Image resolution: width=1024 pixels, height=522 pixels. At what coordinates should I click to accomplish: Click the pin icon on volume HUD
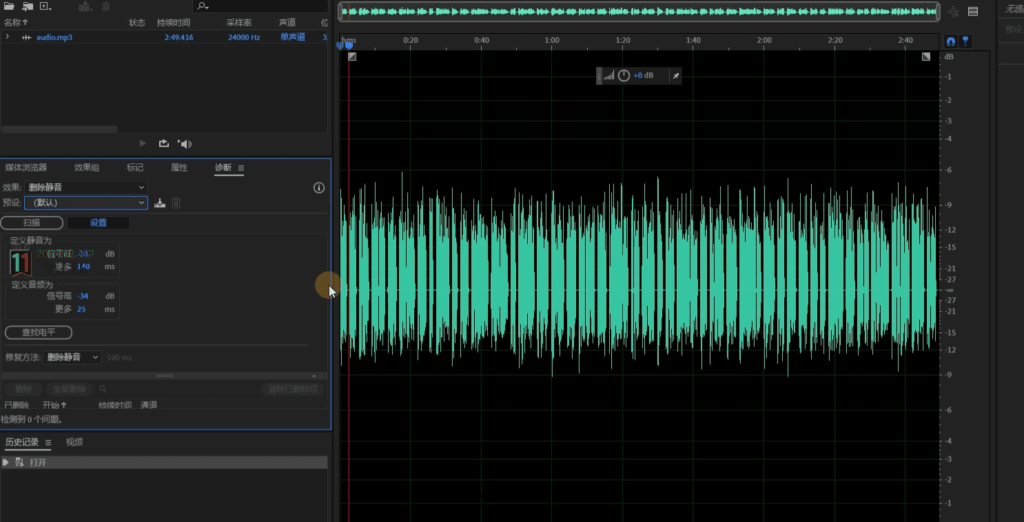pyautogui.click(x=675, y=76)
